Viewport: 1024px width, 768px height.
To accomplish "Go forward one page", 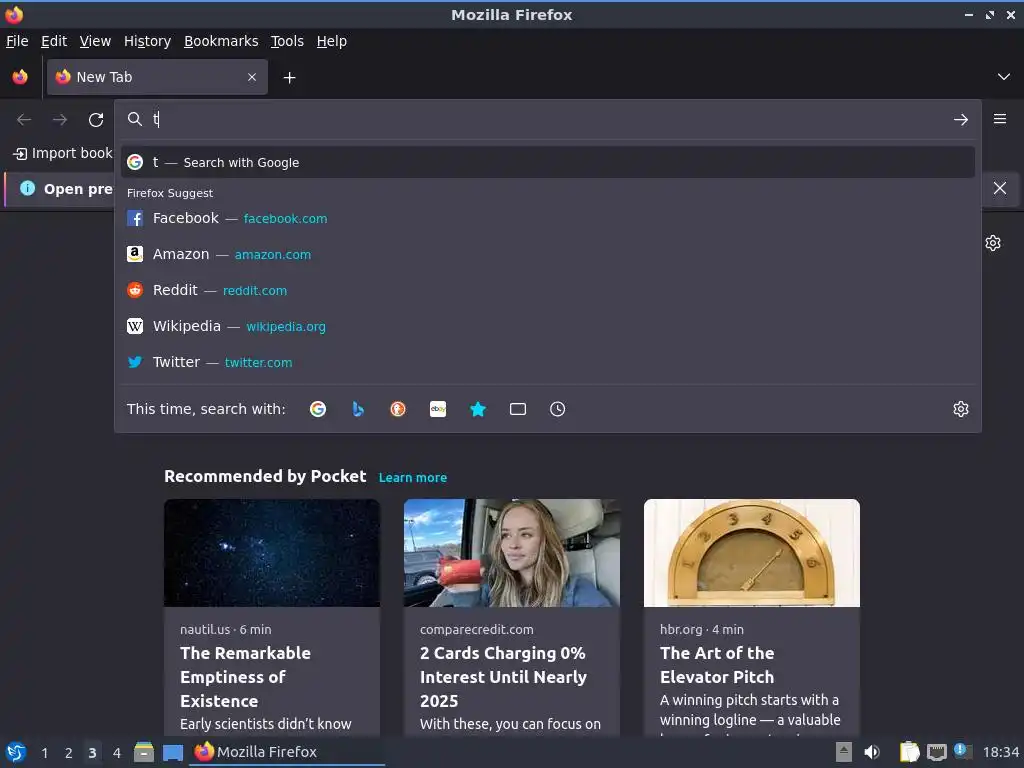I will point(60,120).
